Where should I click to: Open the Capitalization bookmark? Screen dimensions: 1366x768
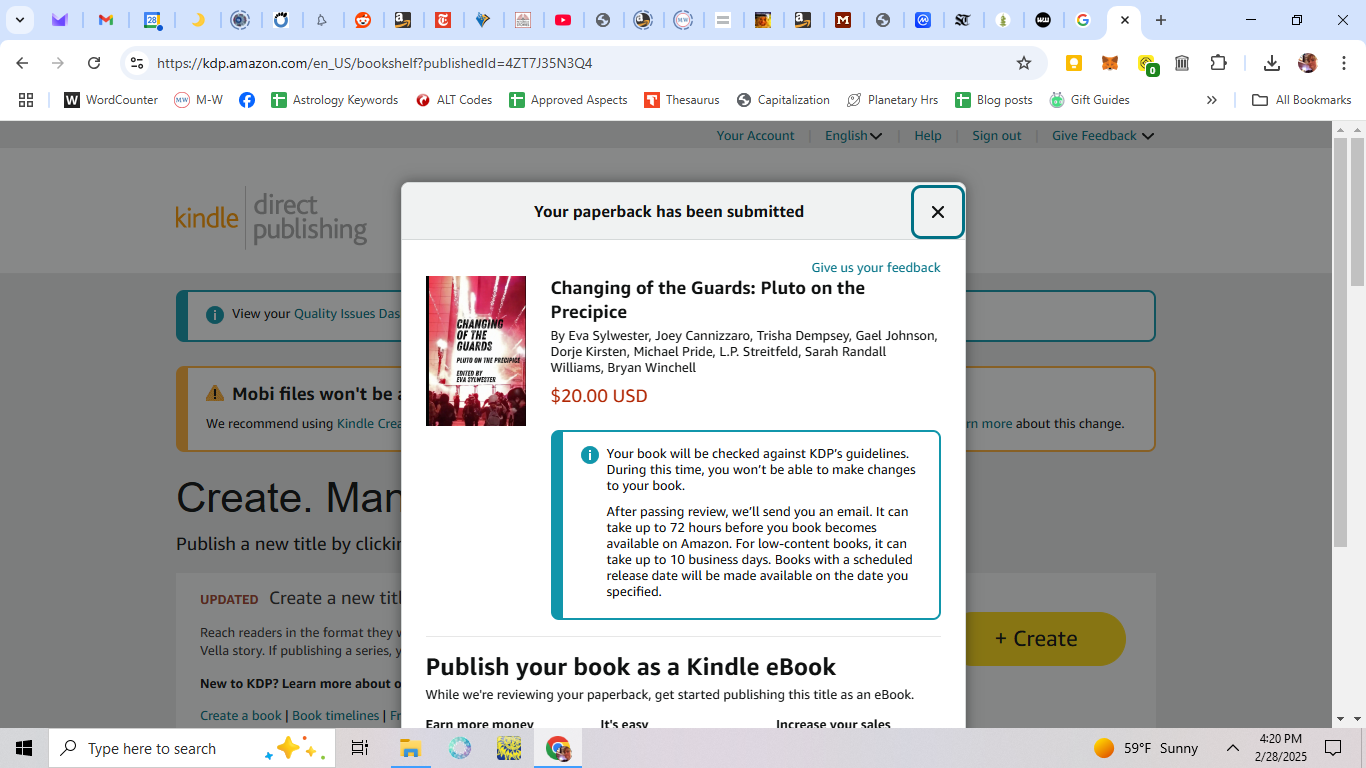783,100
